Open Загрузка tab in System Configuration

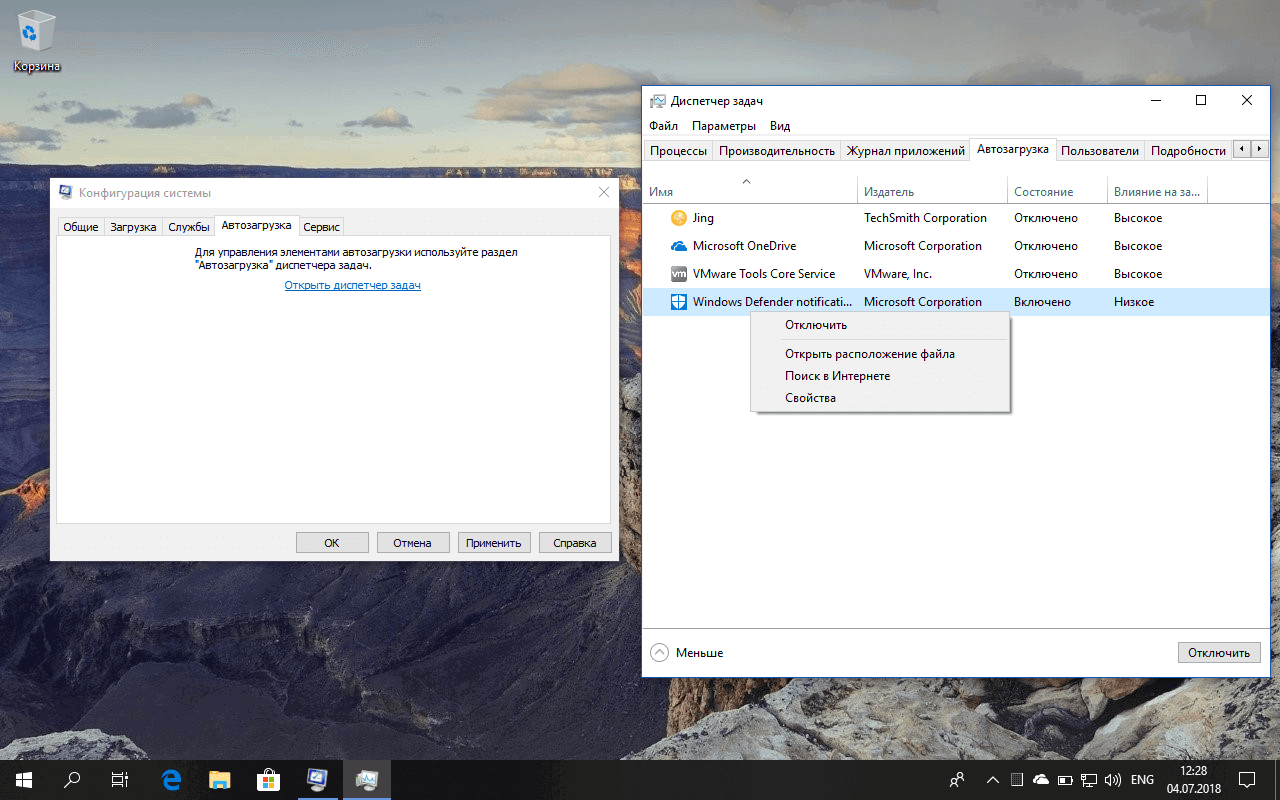(x=133, y=227)
